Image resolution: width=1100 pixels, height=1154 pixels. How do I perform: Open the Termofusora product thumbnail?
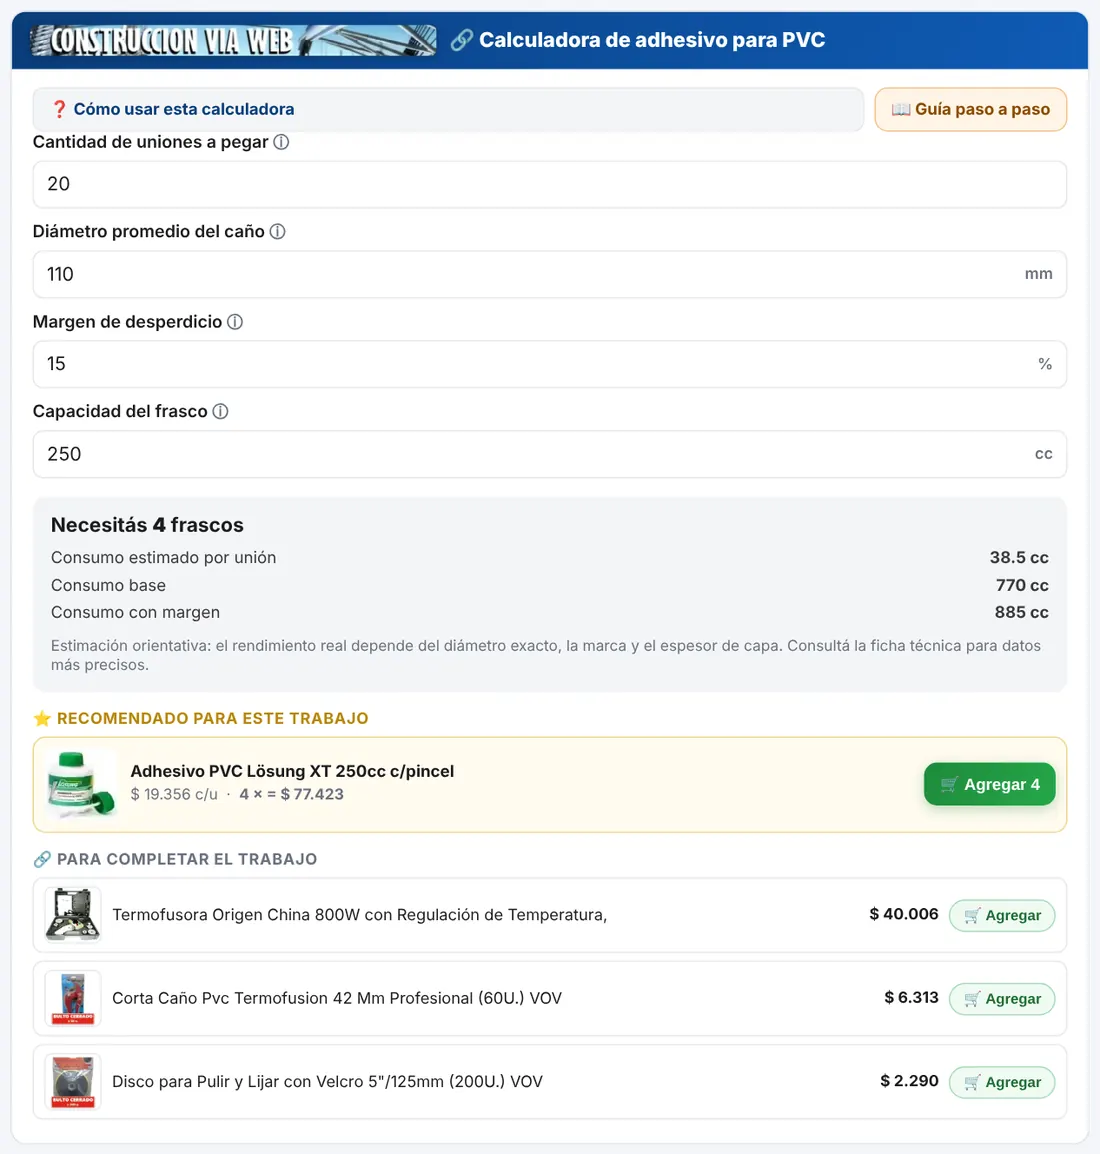coord(72,915)
